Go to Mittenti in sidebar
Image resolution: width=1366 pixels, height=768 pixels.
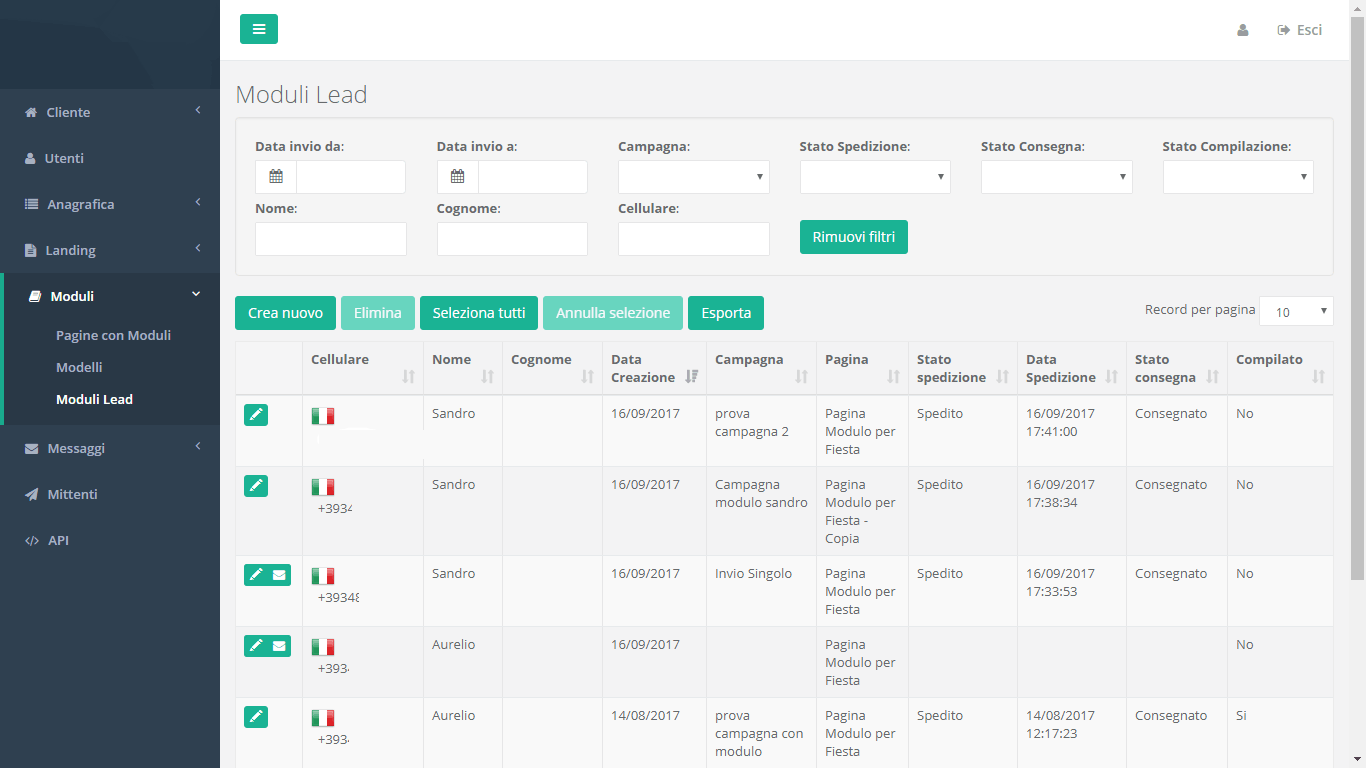pyautogui.click(x=72, y=494)
